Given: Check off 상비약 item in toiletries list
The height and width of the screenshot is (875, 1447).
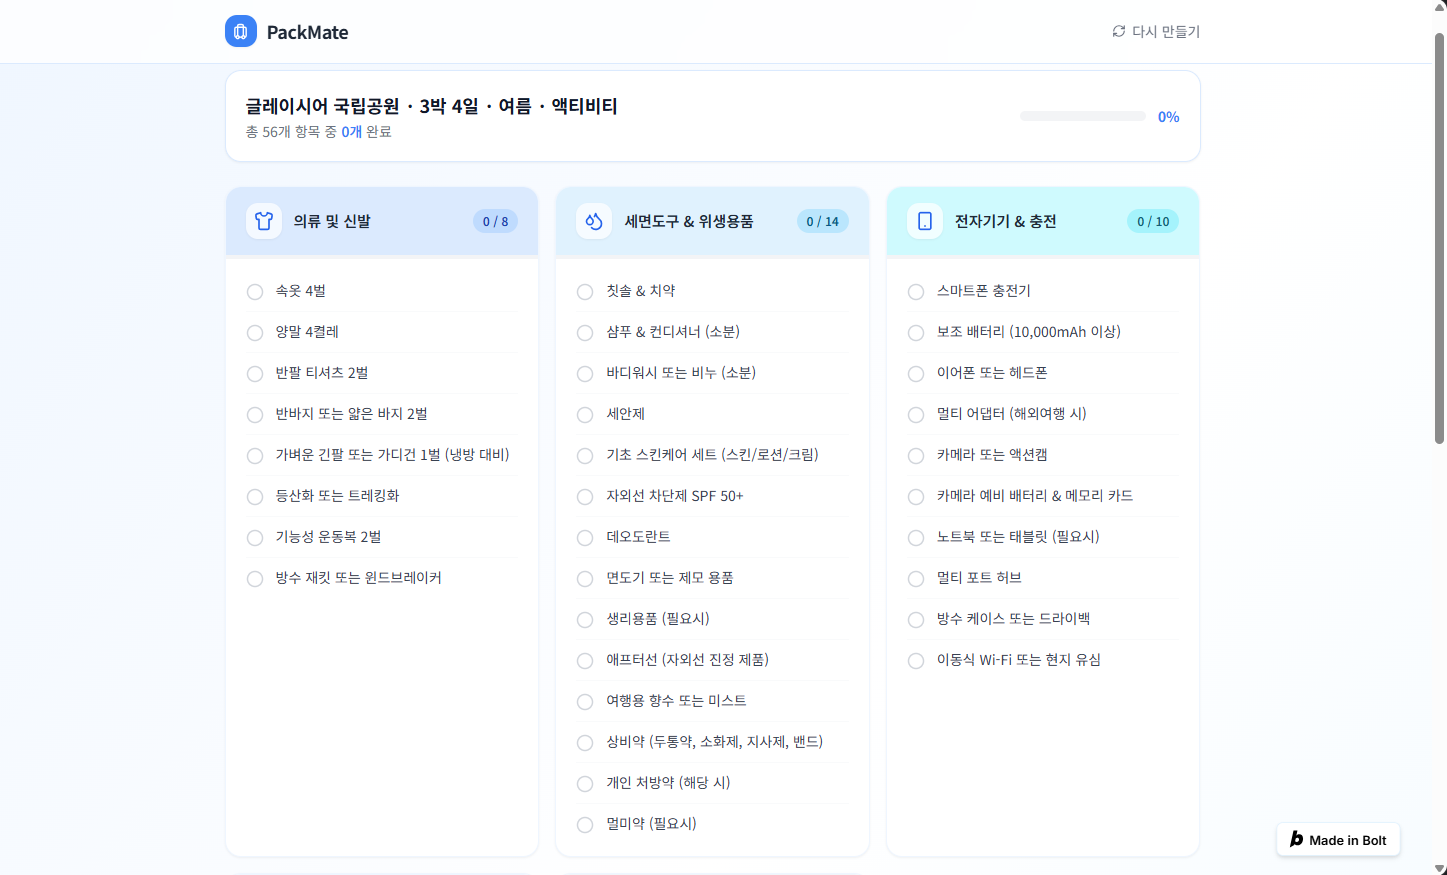Looking at the screenshot, I should (585, 742).
